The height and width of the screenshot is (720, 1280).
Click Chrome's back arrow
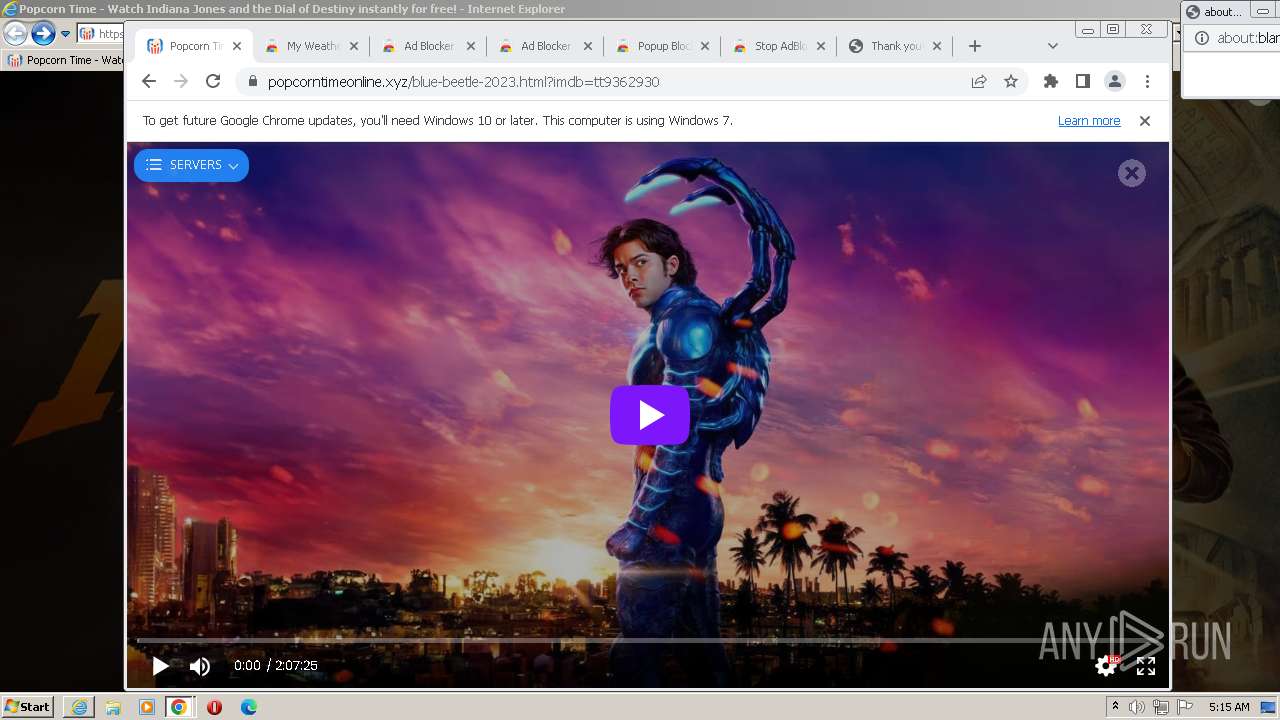149,81
